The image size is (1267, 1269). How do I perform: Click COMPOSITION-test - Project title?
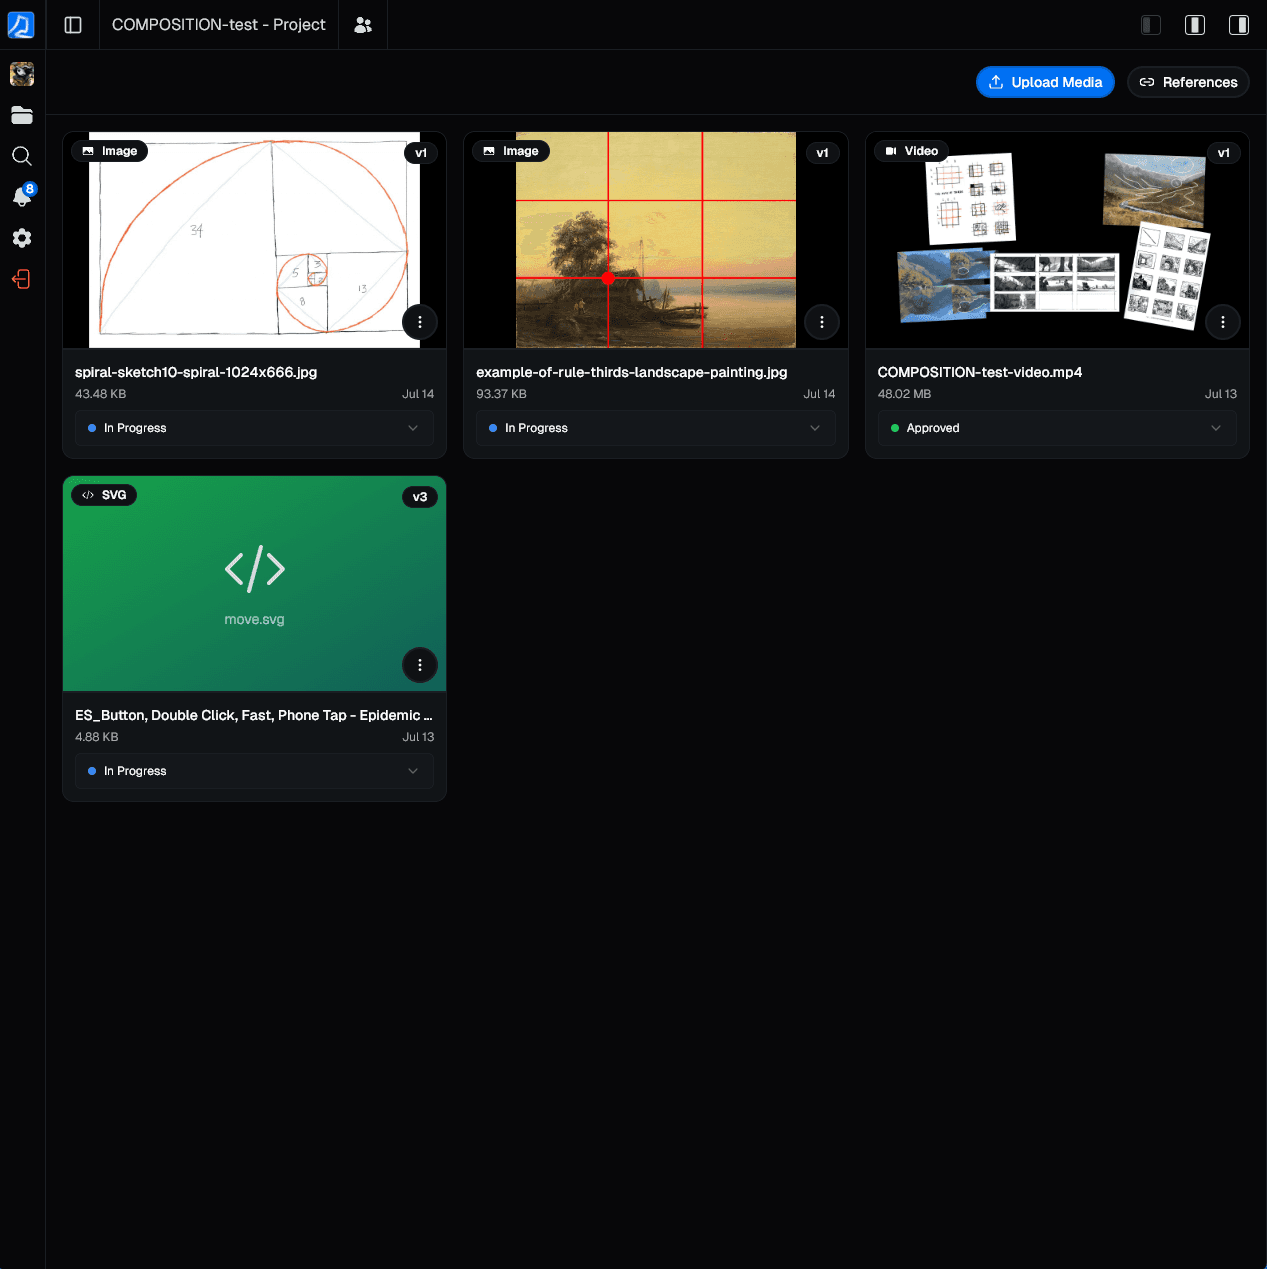pyautogui.click(x=219, y=25)
